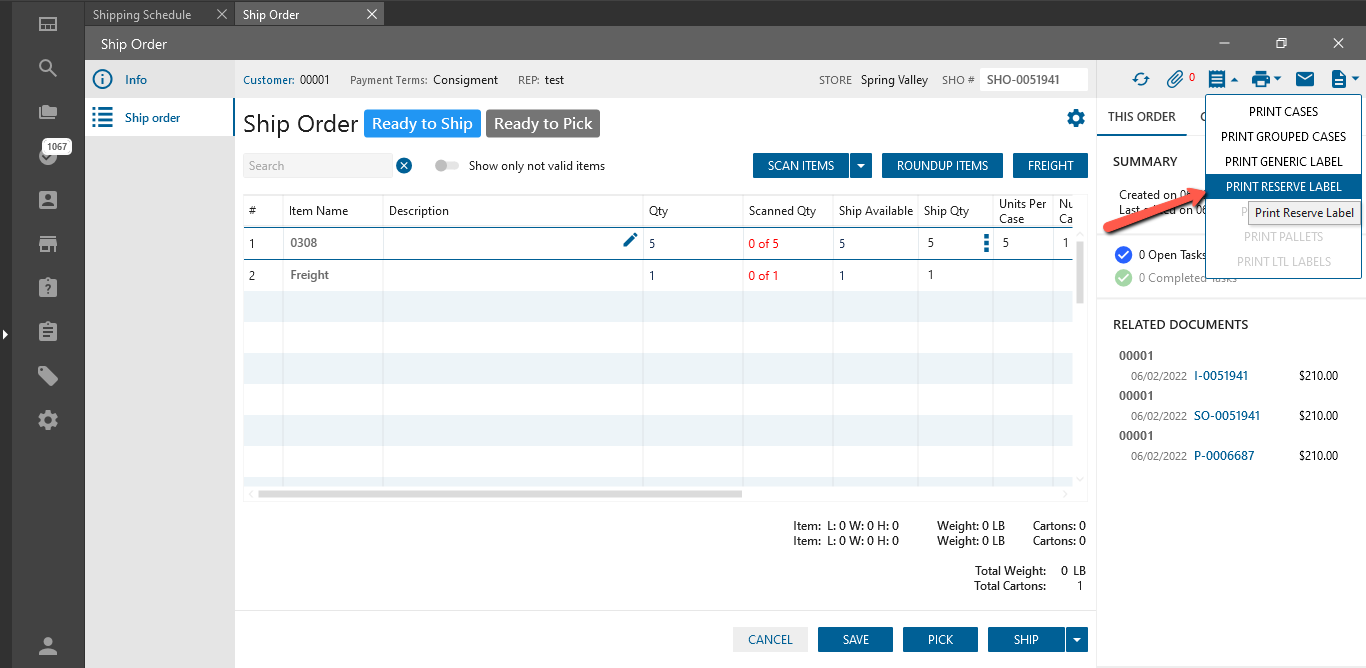Screen dimensions: 1366x668
Task: Click the email envelope icon
Action: pos(1305,79)
